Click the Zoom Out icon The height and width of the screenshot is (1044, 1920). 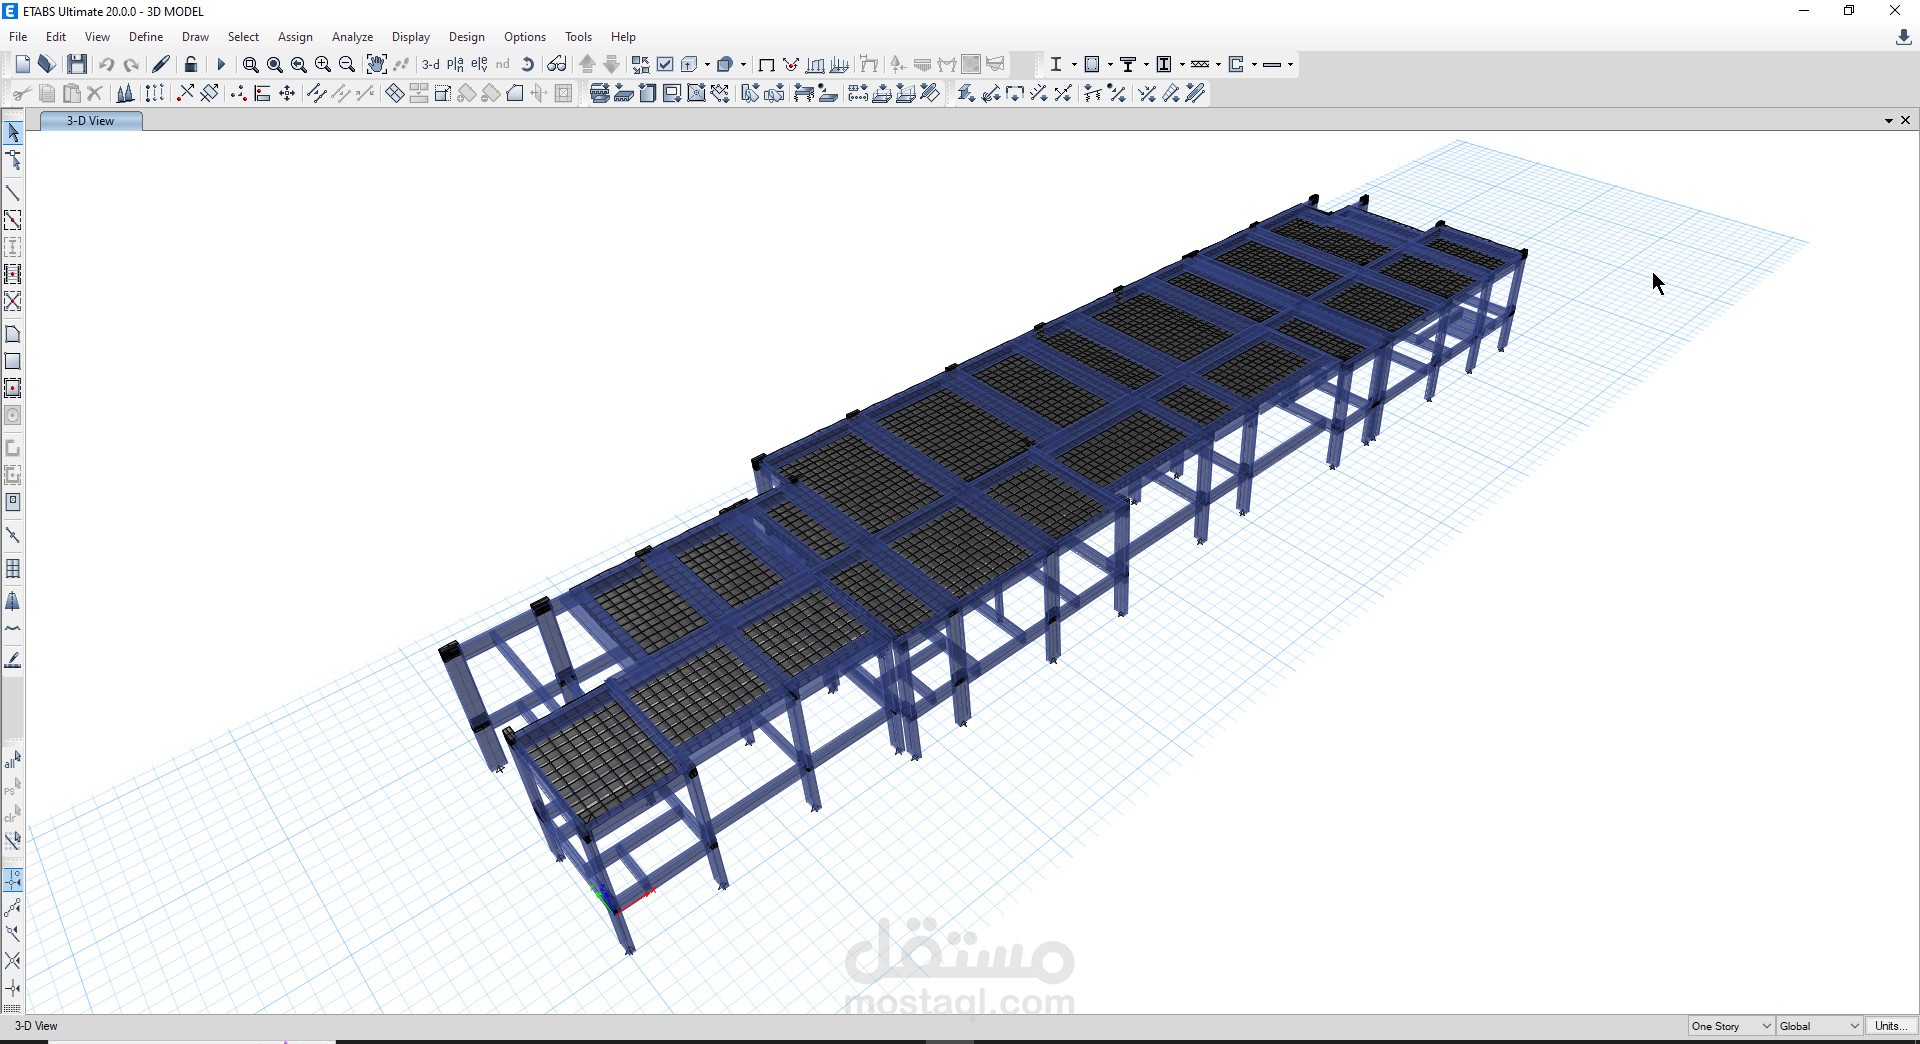click(347, 64)
